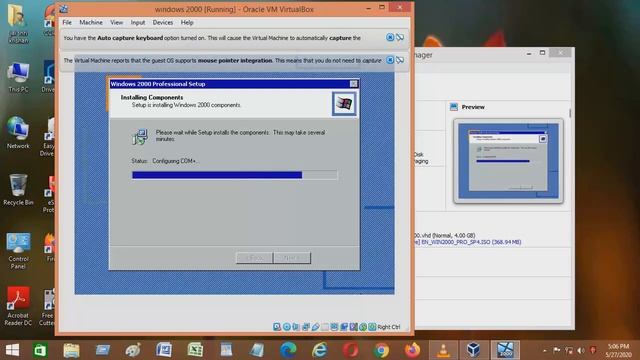Screen dimensions: 640x360
Task: Open Network desktop icon
Action: [x=18, y=133]
